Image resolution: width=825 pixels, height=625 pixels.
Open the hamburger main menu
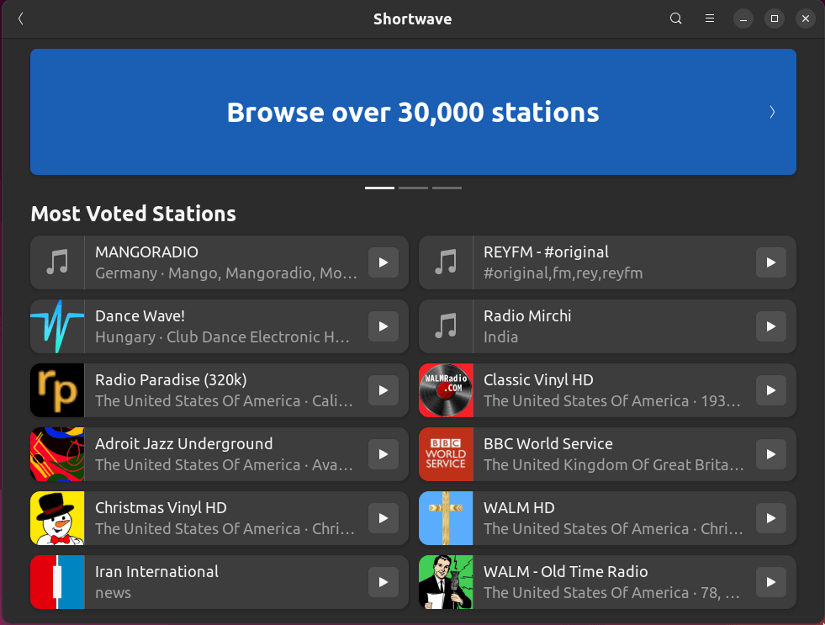pos(709,19)
